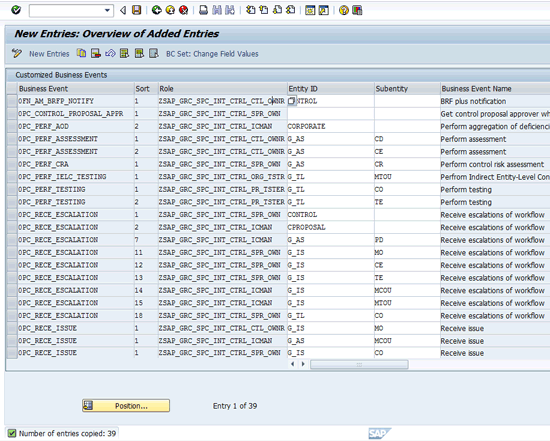
Task: Click the Delete row icon in application toolbar
Action: (x=96, y=53)
